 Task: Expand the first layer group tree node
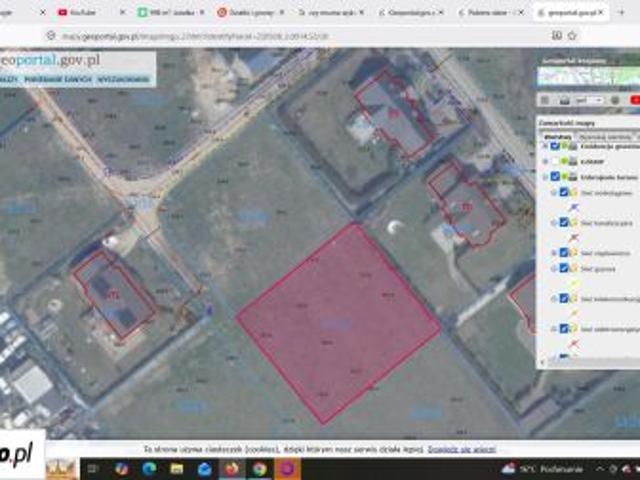(x=545, y=146)
